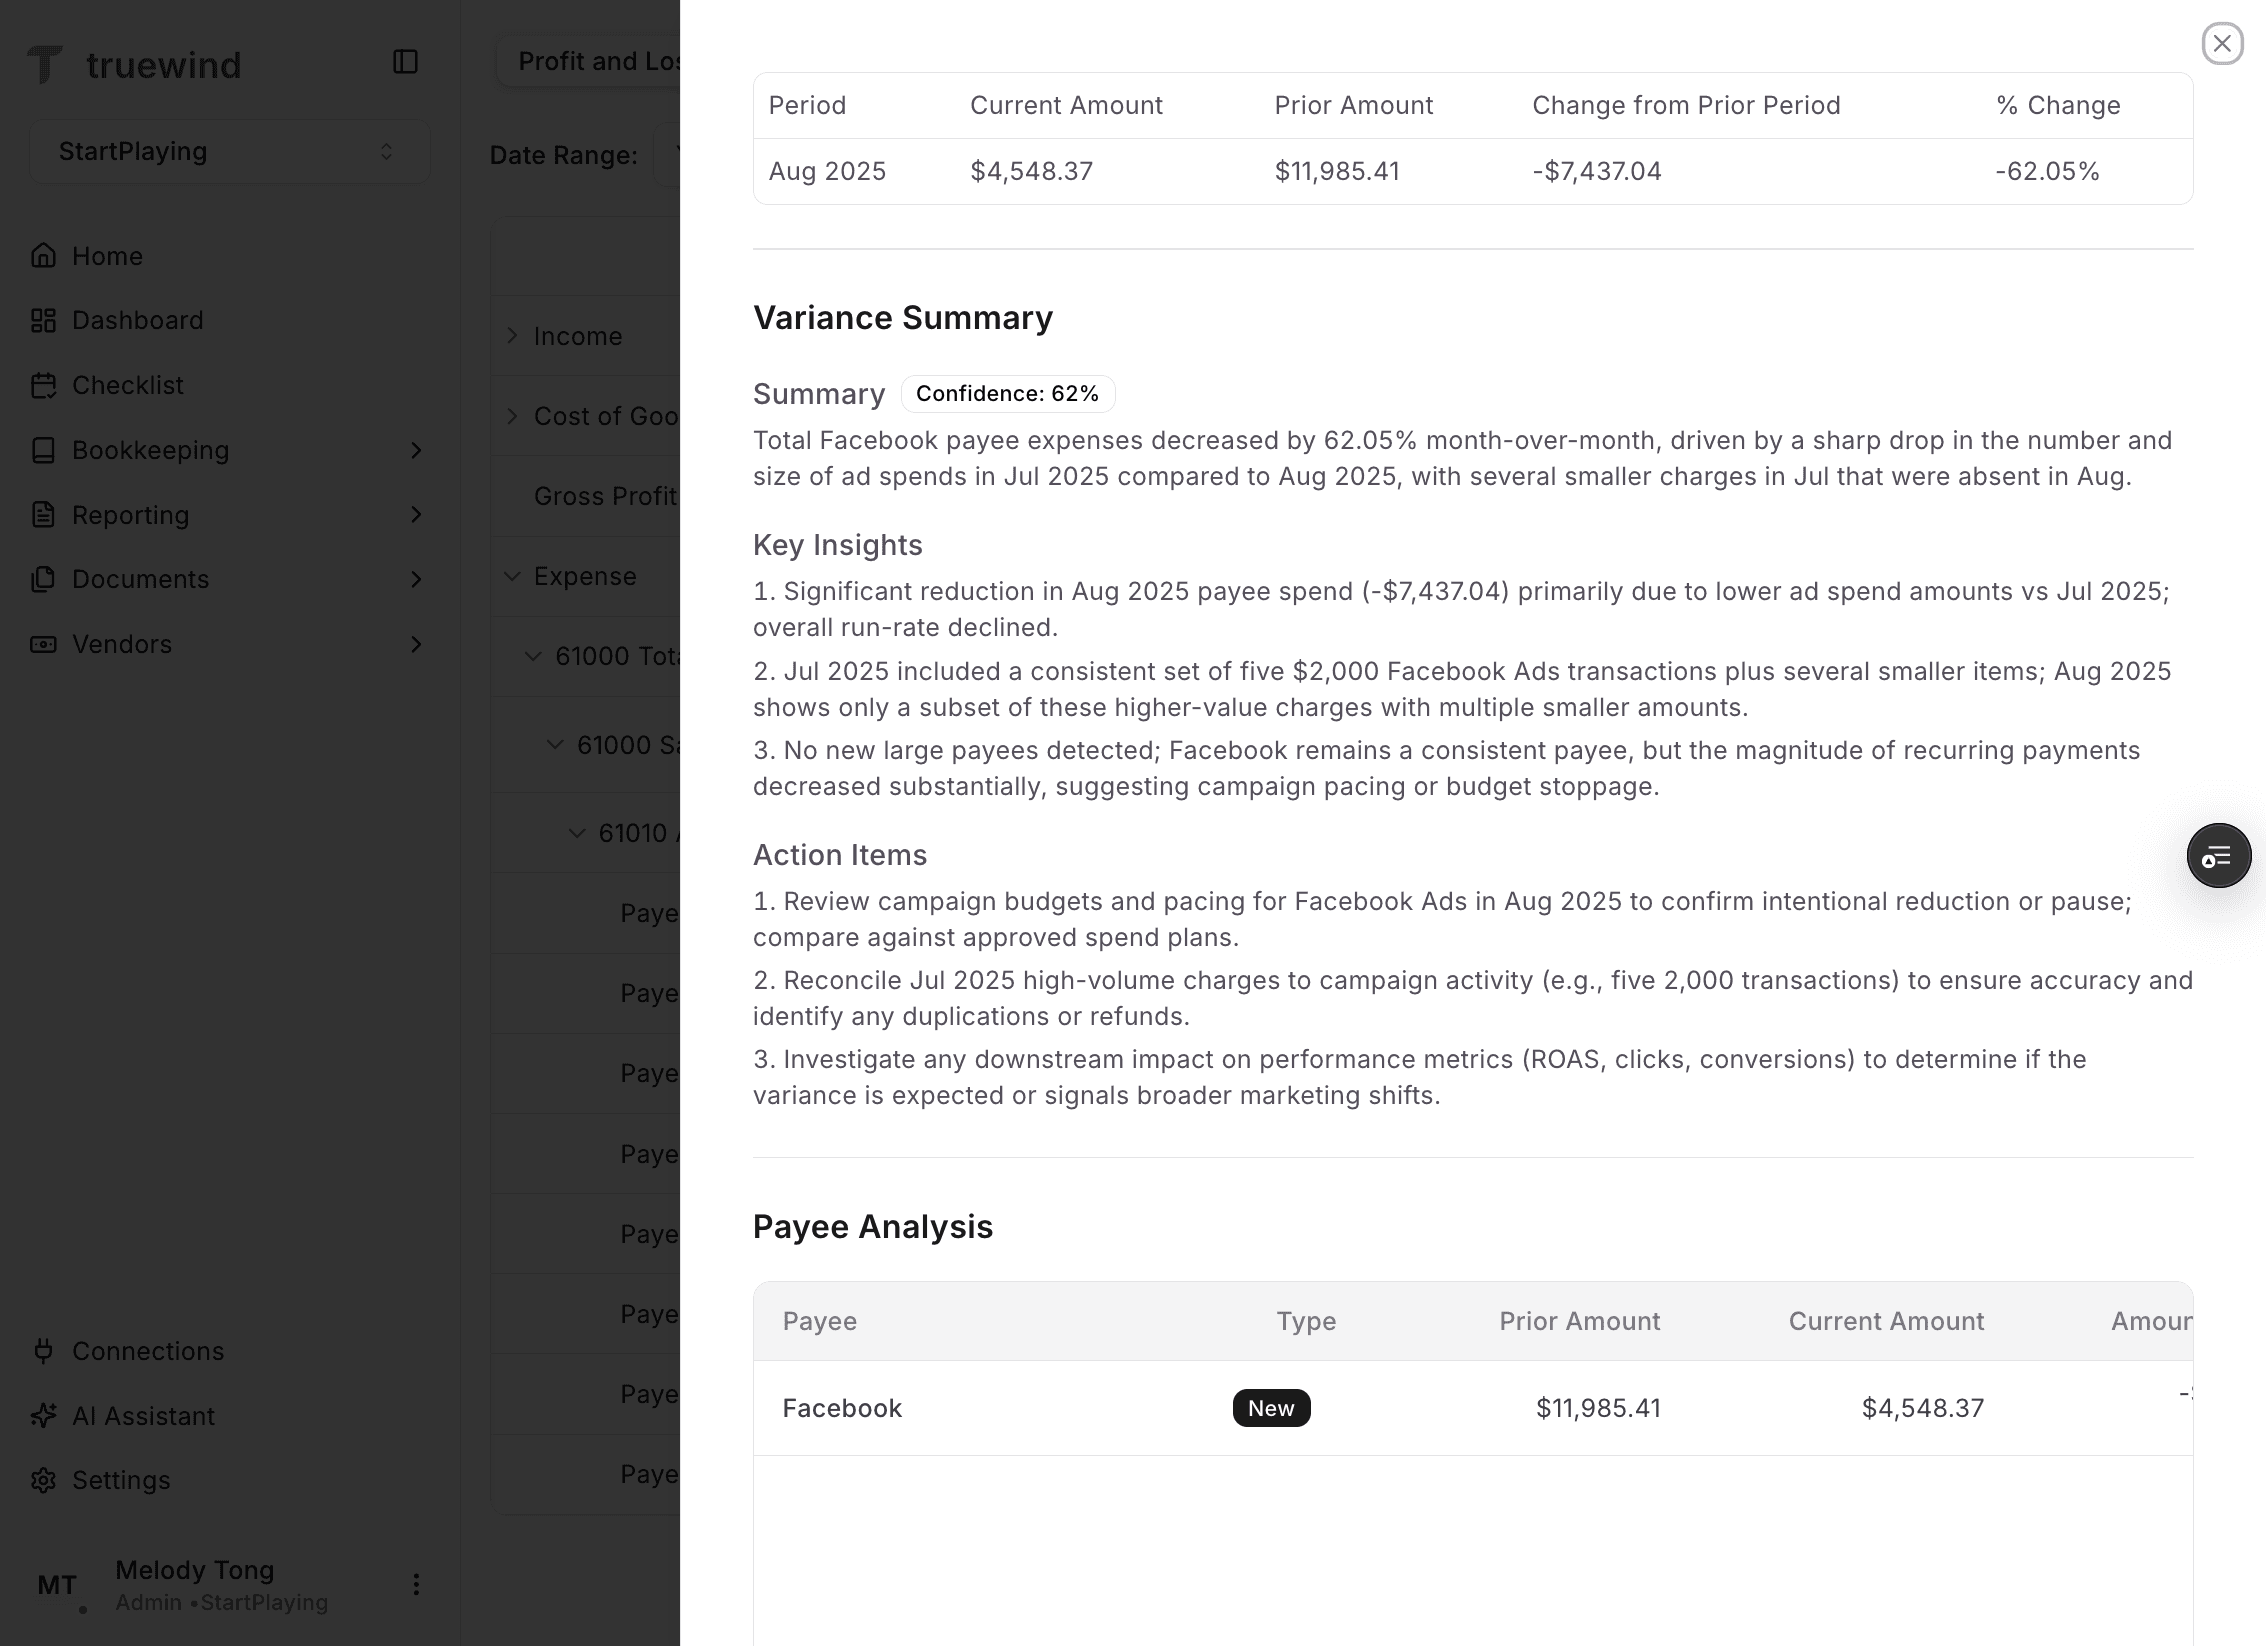2266x1646 pixels.
Task: Open the Vendors section
Action: tap(122, 644)
